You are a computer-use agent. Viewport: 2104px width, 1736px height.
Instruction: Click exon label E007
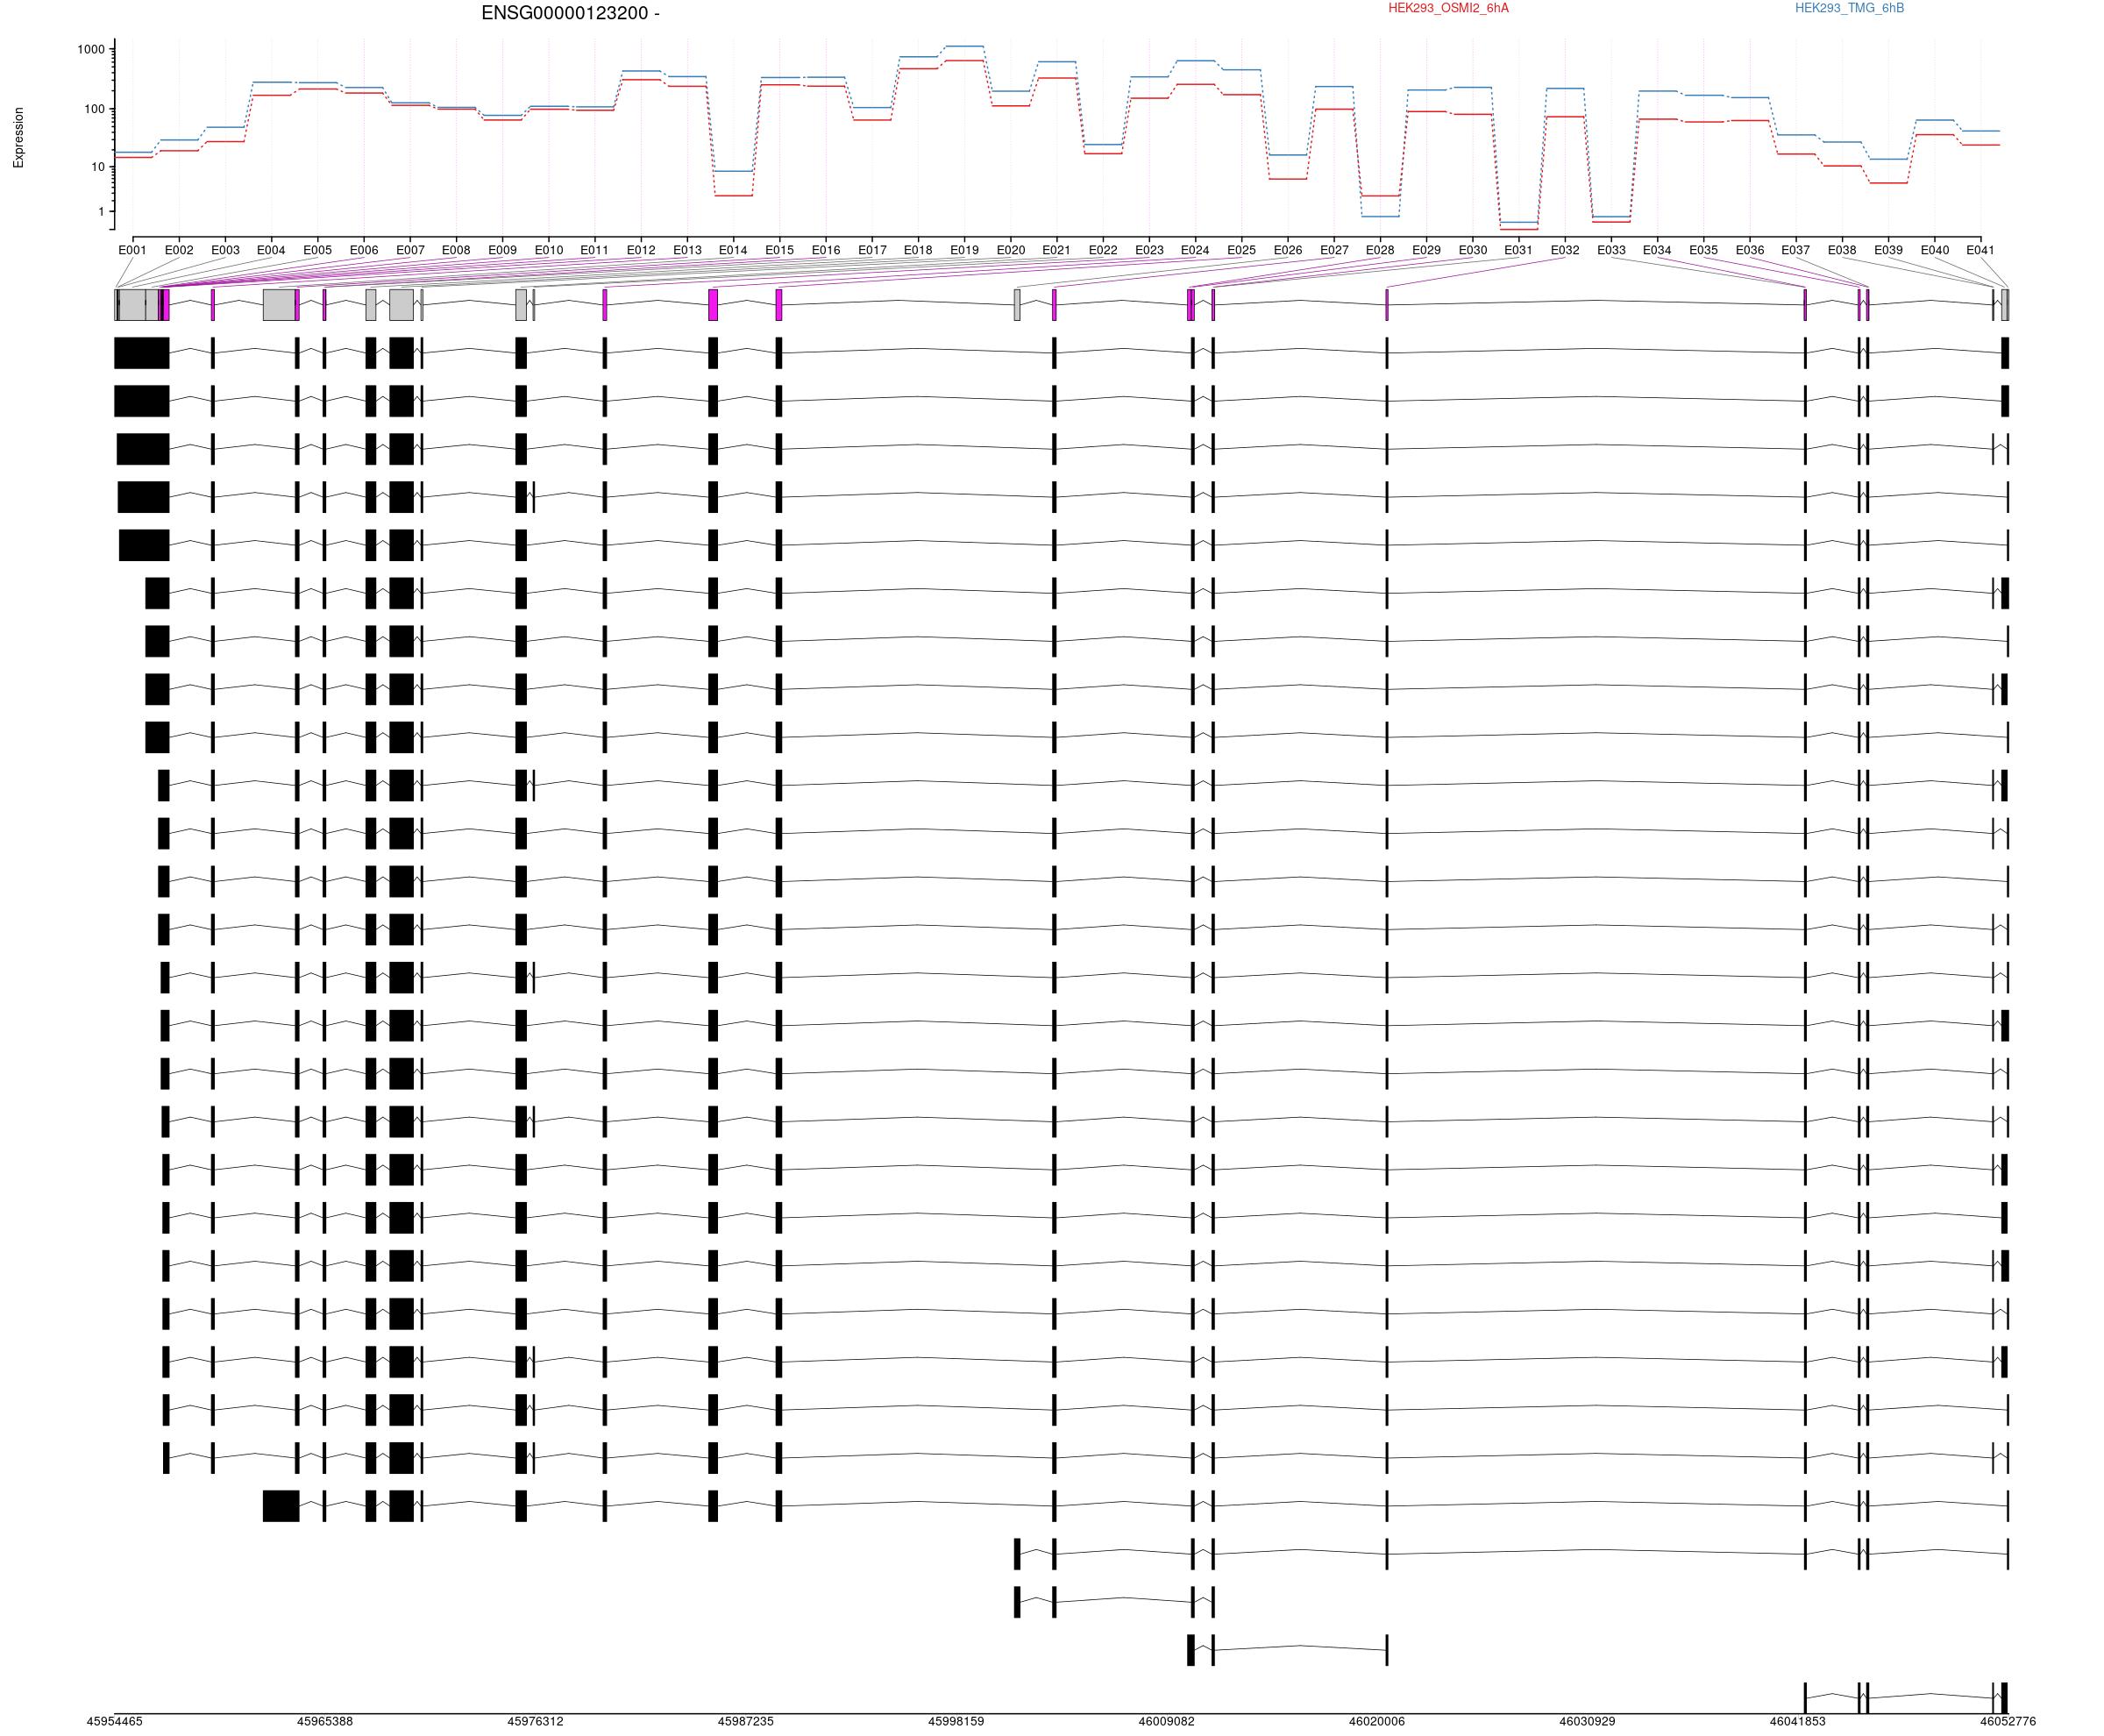click(410, 250)
